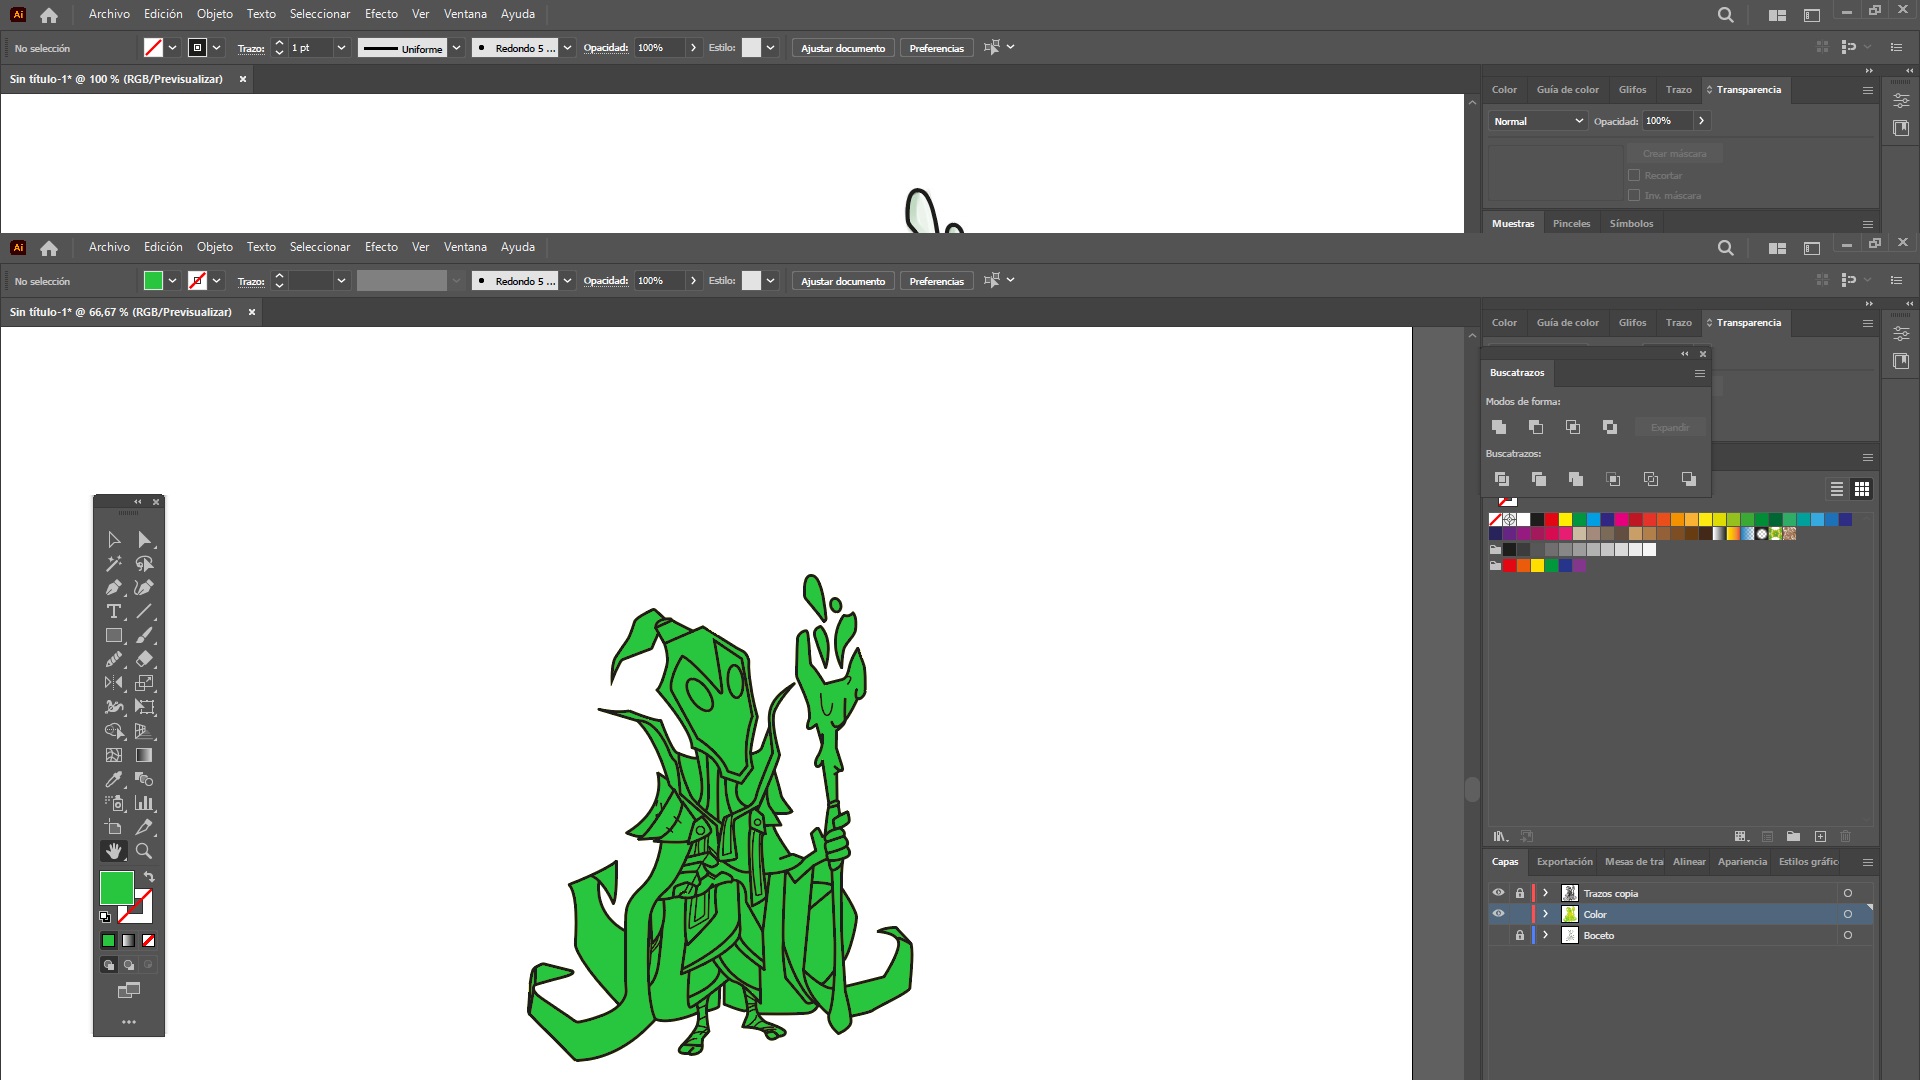
Task: Select the Symbol Sprayer tool
Action: pyautogui.click(x=114, y=804)
